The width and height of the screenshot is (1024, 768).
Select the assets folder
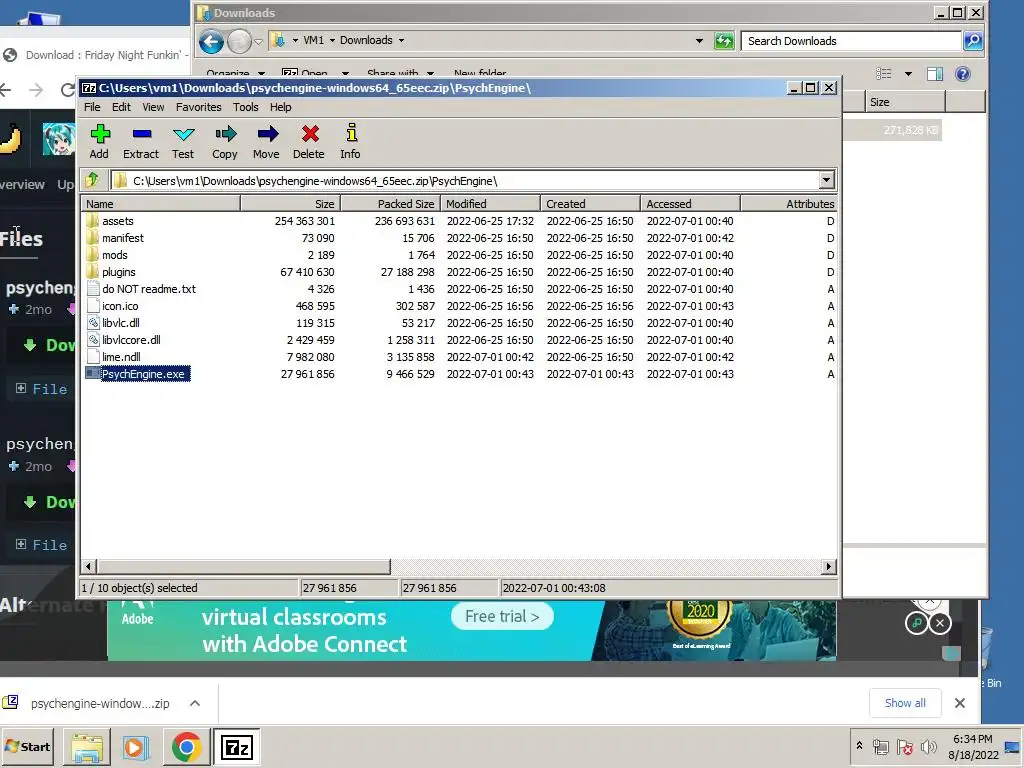[118, 221]
